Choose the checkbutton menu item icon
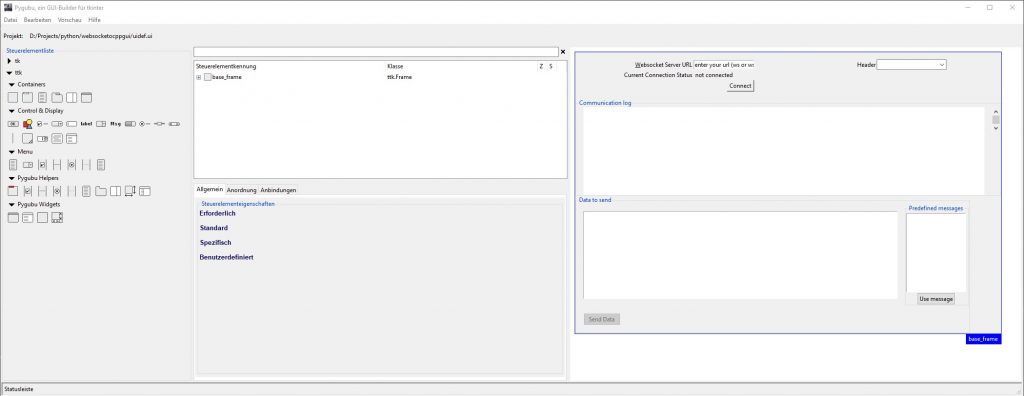 (42, 165)
